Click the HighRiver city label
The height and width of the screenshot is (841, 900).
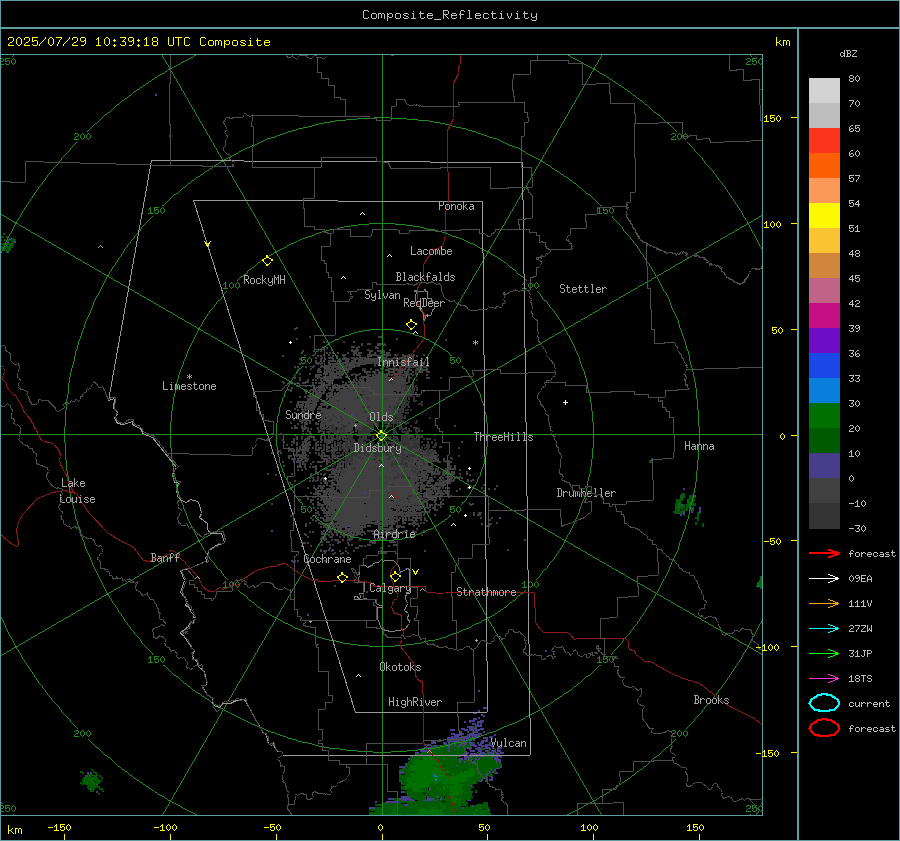click(x=415, y=702)
